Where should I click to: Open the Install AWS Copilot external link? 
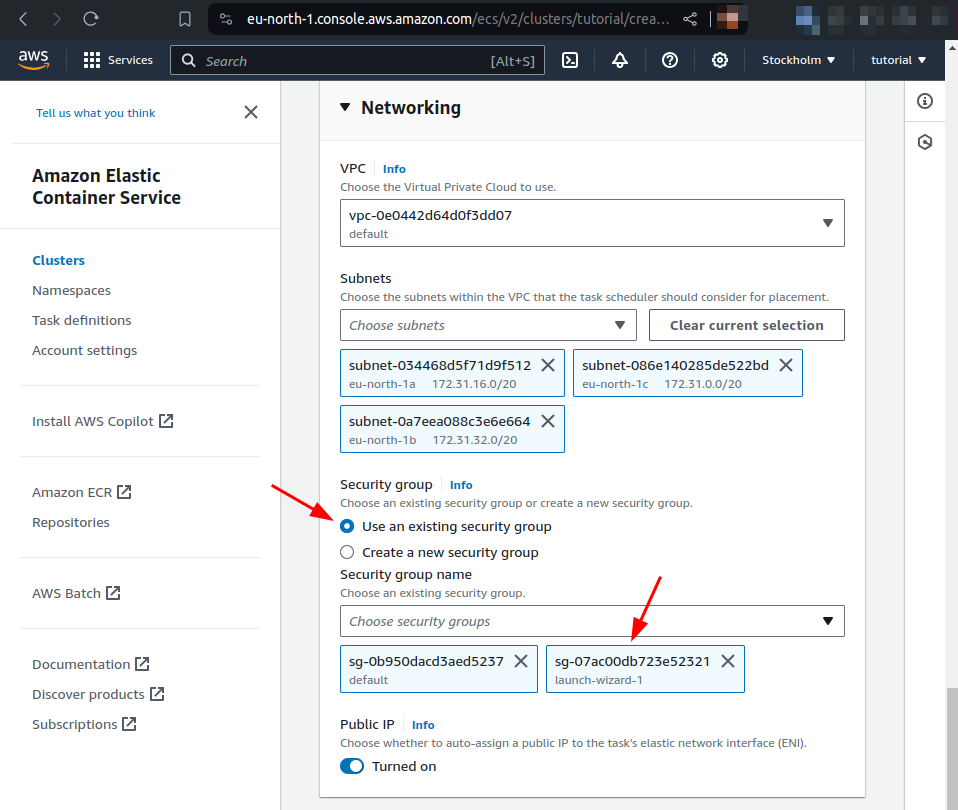[103, 421]
